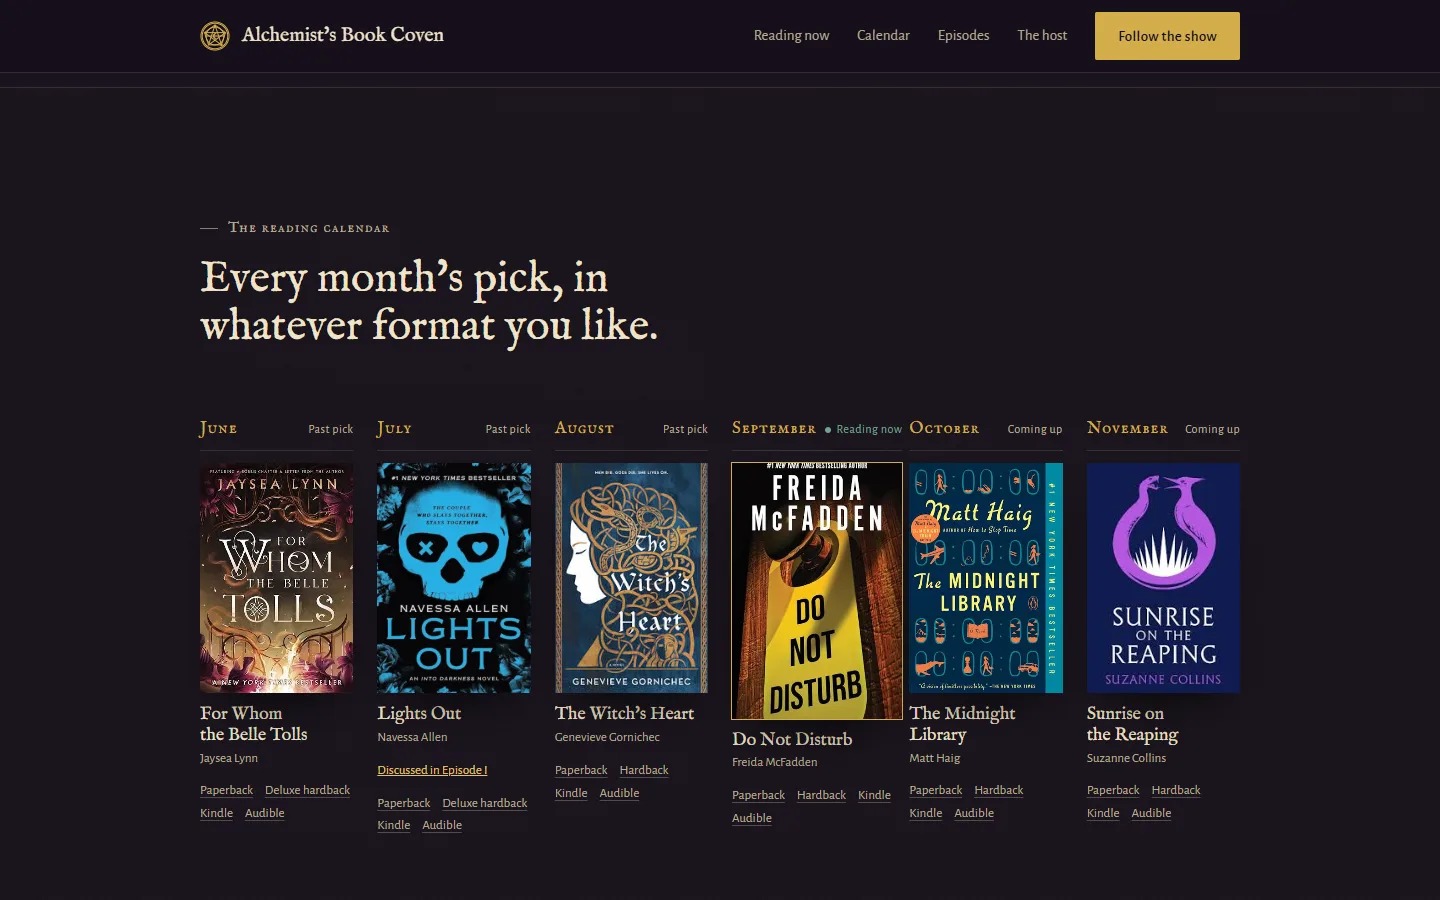Screen dimensions: 1440x900
Task: Choose Paperback for The Midnight Library
Action: [935, 790]
